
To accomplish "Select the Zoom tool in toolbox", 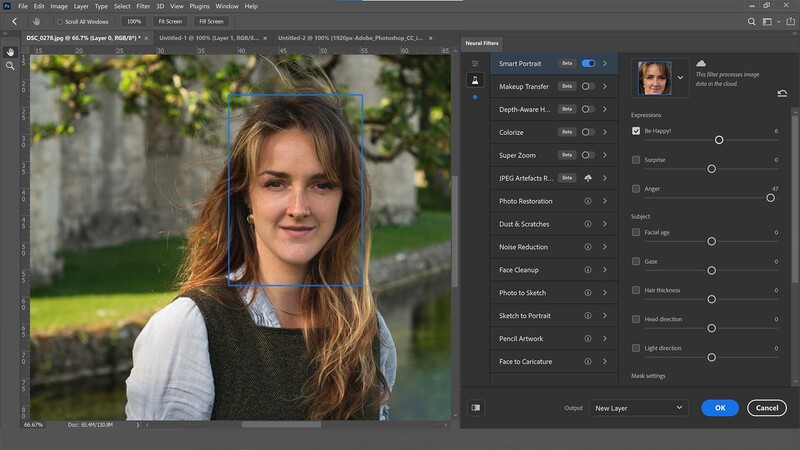I will pyautogui.click(x=10, y=66).
